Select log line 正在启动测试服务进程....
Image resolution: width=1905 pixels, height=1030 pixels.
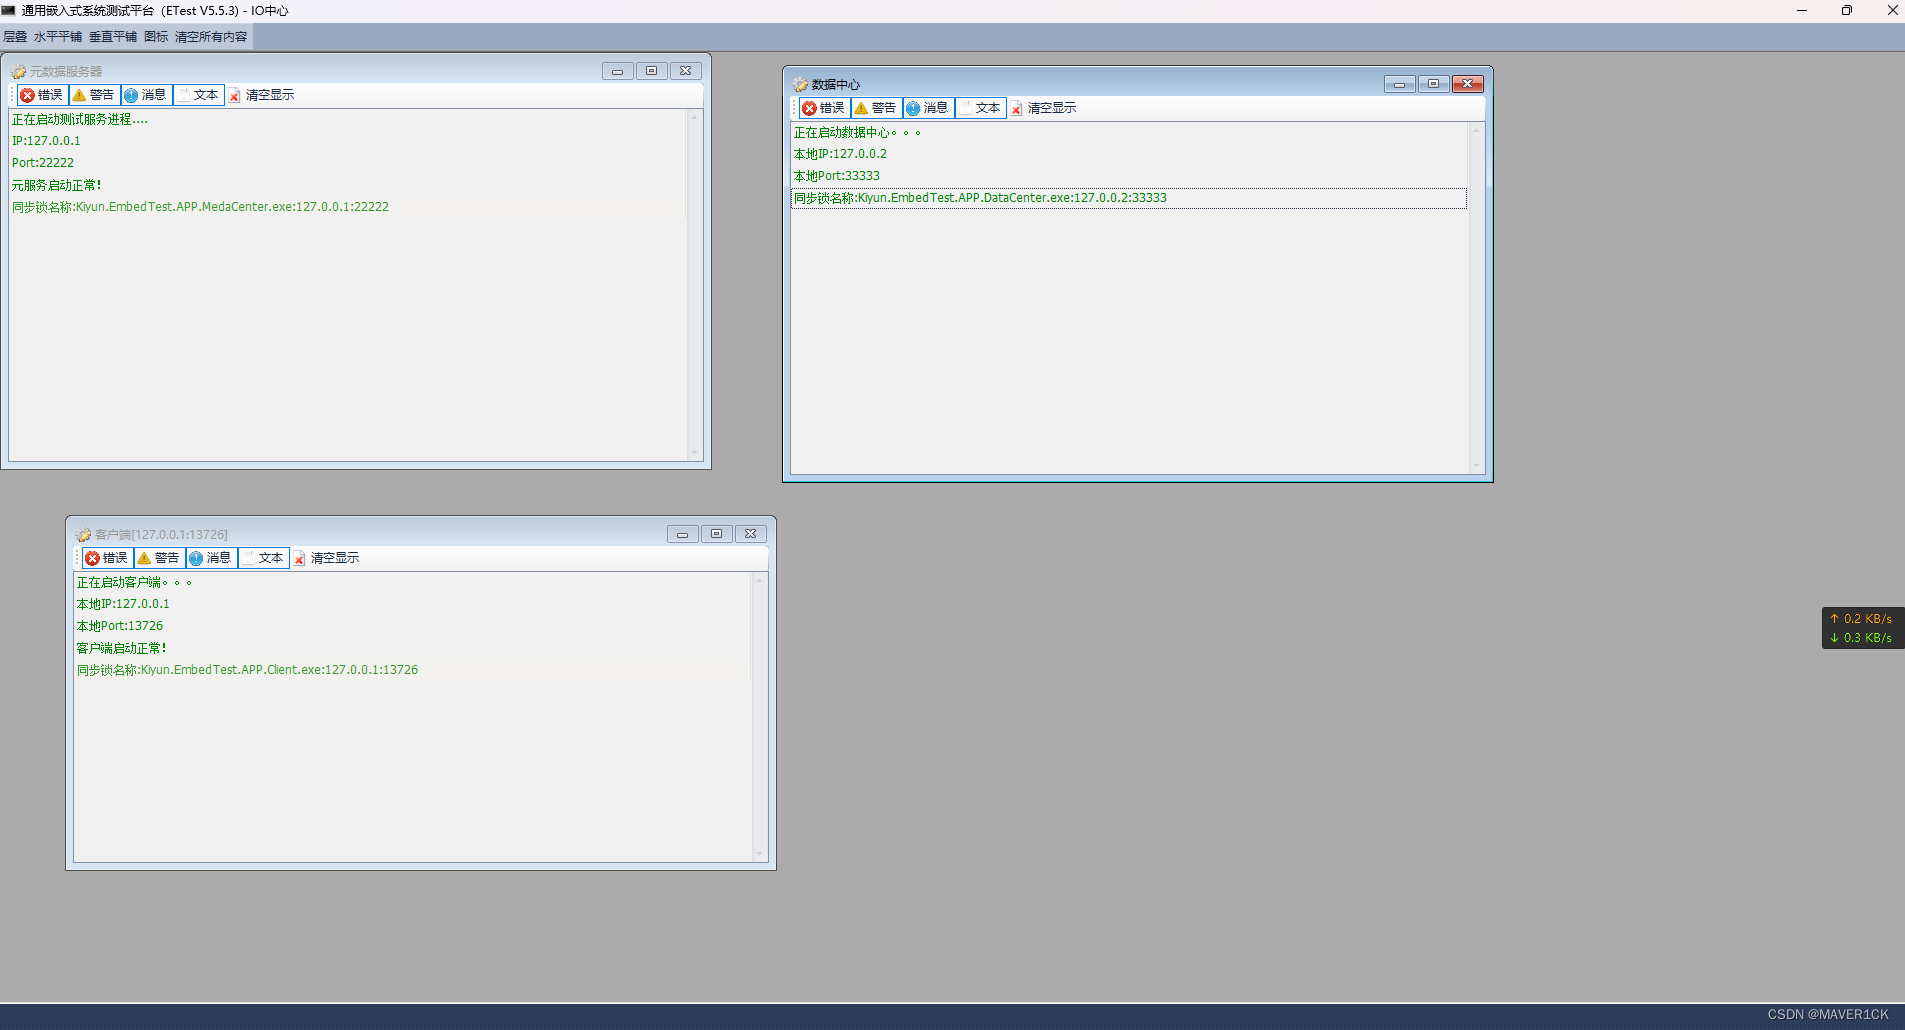(348, 120)
